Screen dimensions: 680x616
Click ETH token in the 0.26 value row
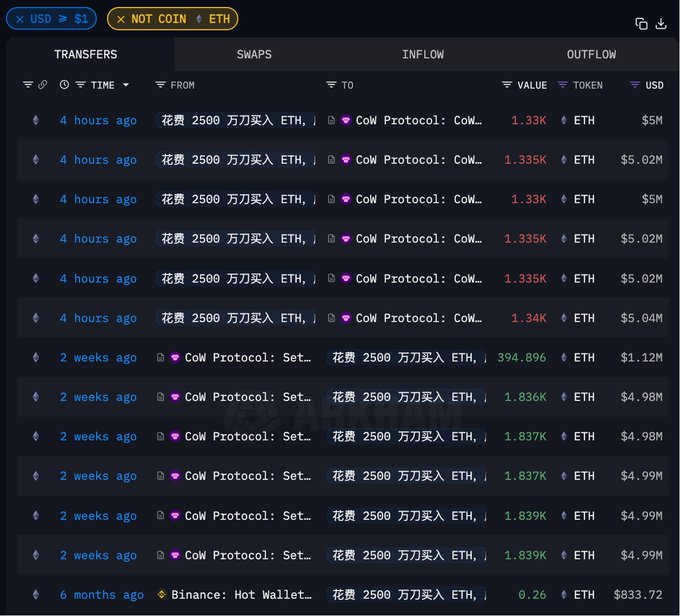click(584, 595)
